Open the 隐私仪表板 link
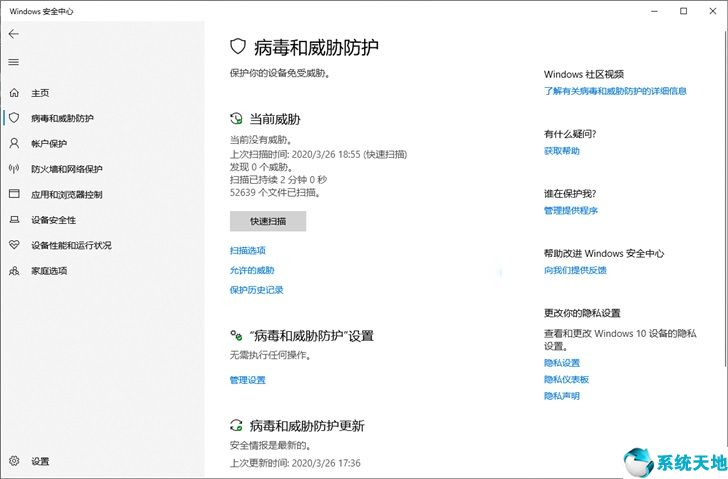Viewport: 728px width, 479px height. (x=566, y=379)
